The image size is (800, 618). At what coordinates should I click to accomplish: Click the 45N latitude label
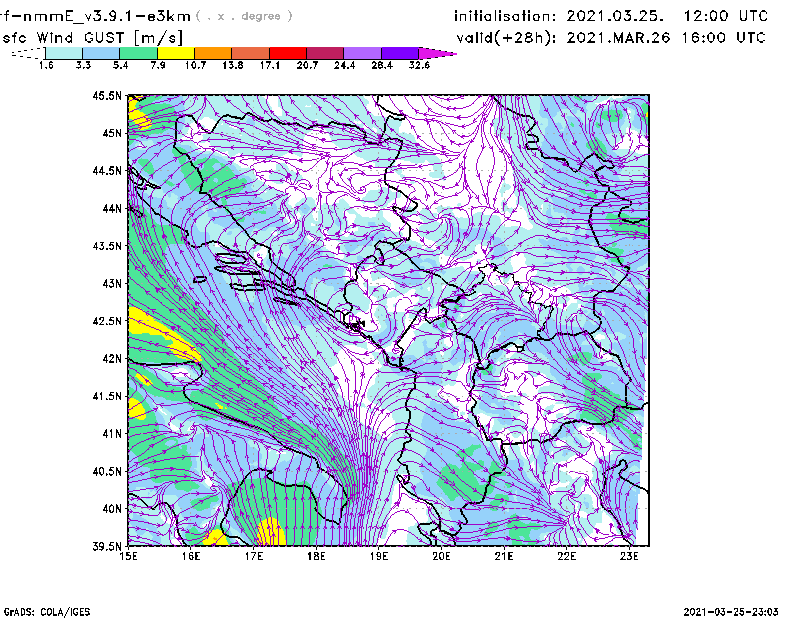point(112,133)
